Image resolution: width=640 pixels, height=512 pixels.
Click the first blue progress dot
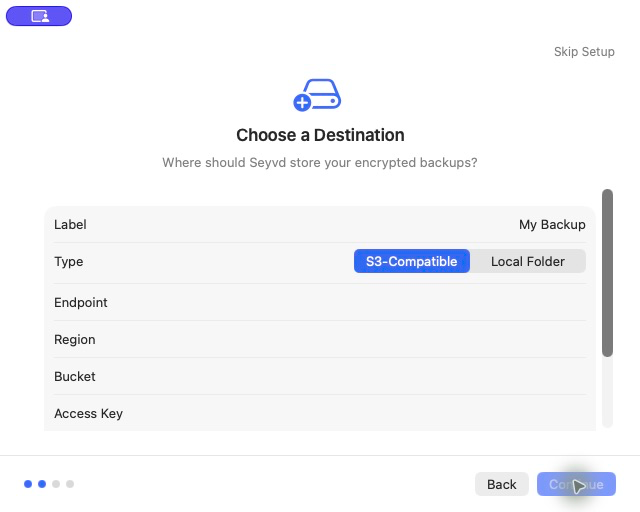tap(28, 484)
